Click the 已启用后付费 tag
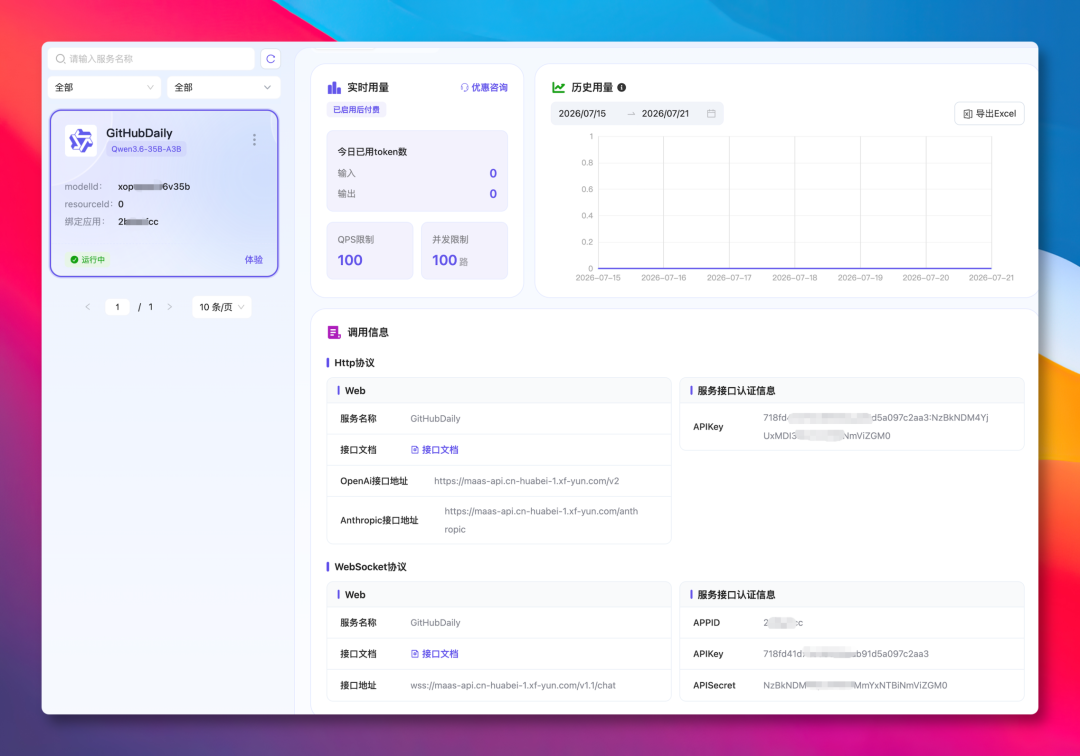The width and height of the screenshot is (1080, 756). (x=356, y=109)
